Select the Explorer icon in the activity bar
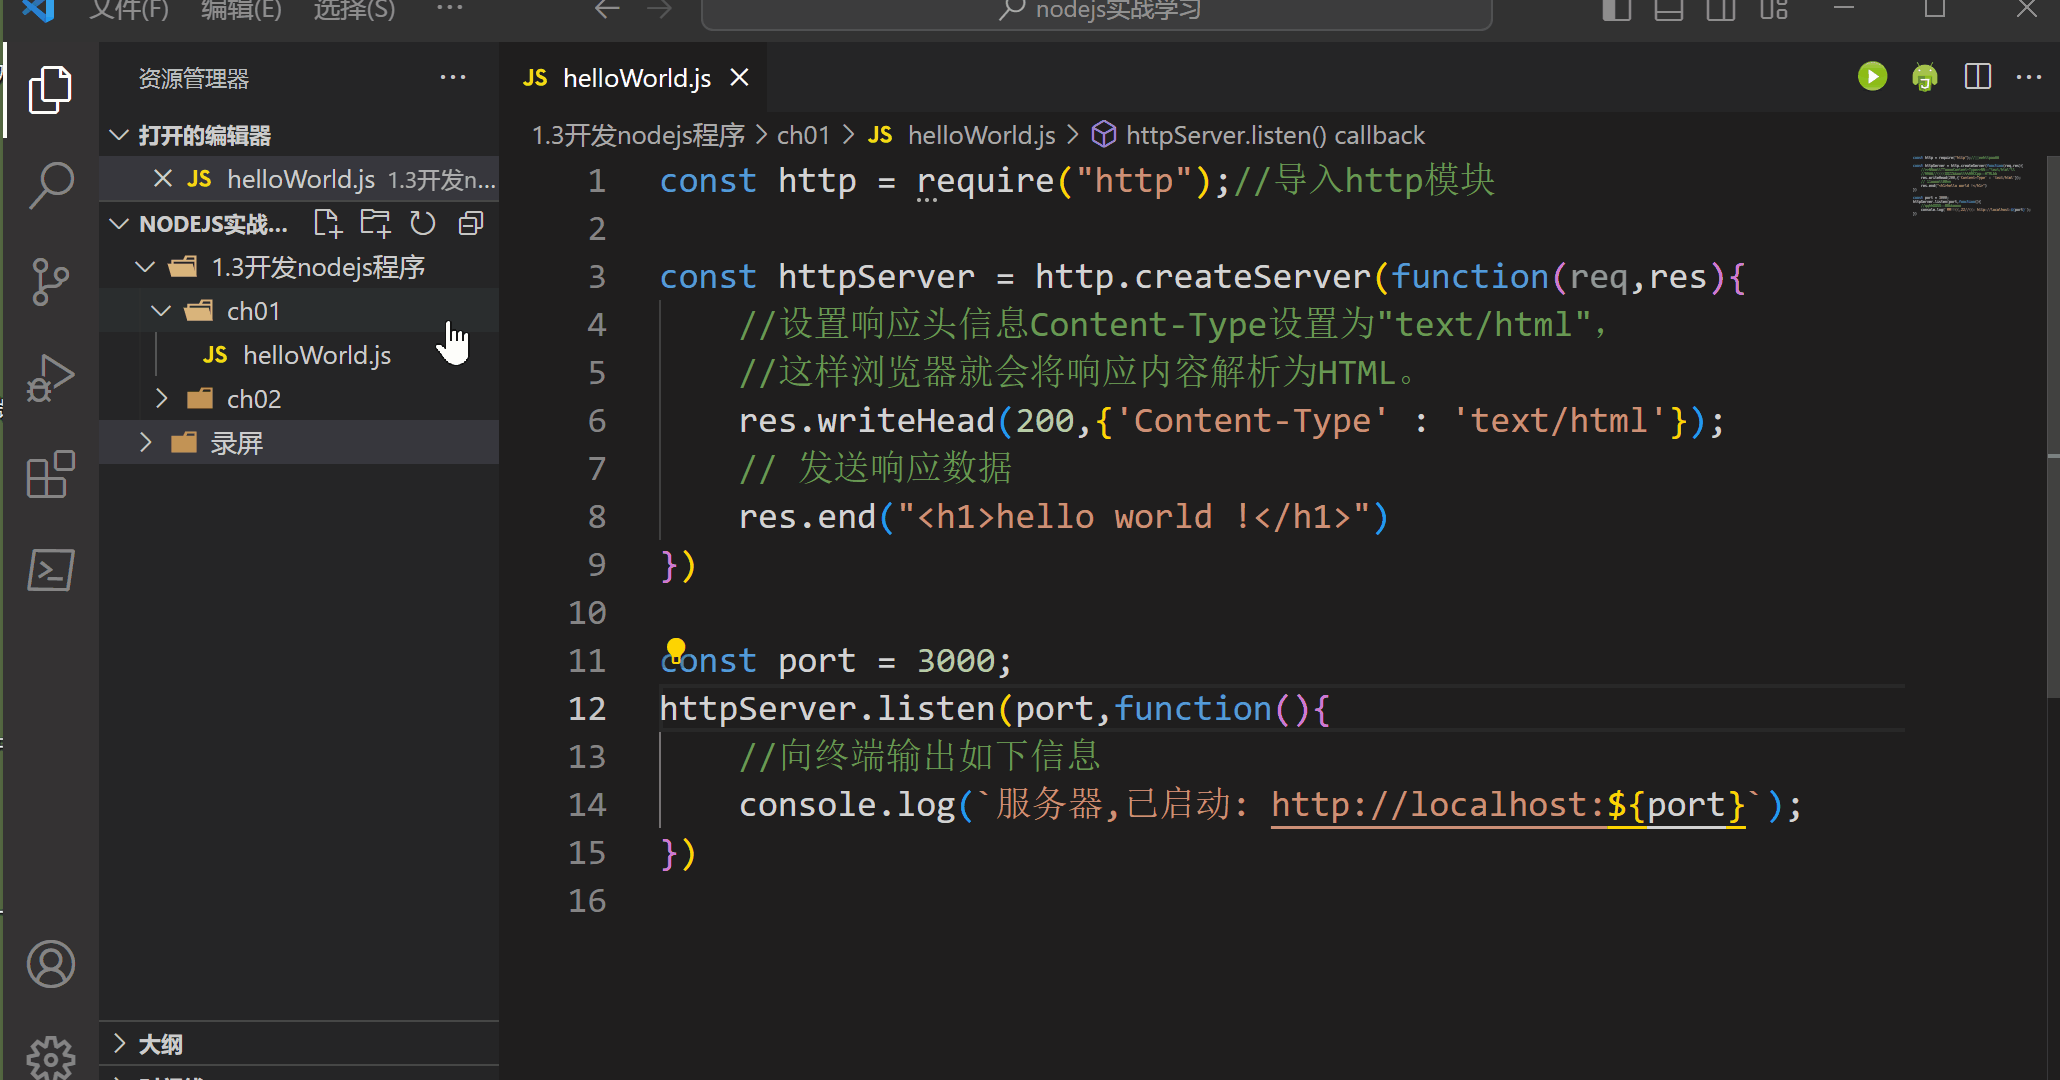Image resolution: width=2060 pixels, height=1080 pixels. [50, 90]
